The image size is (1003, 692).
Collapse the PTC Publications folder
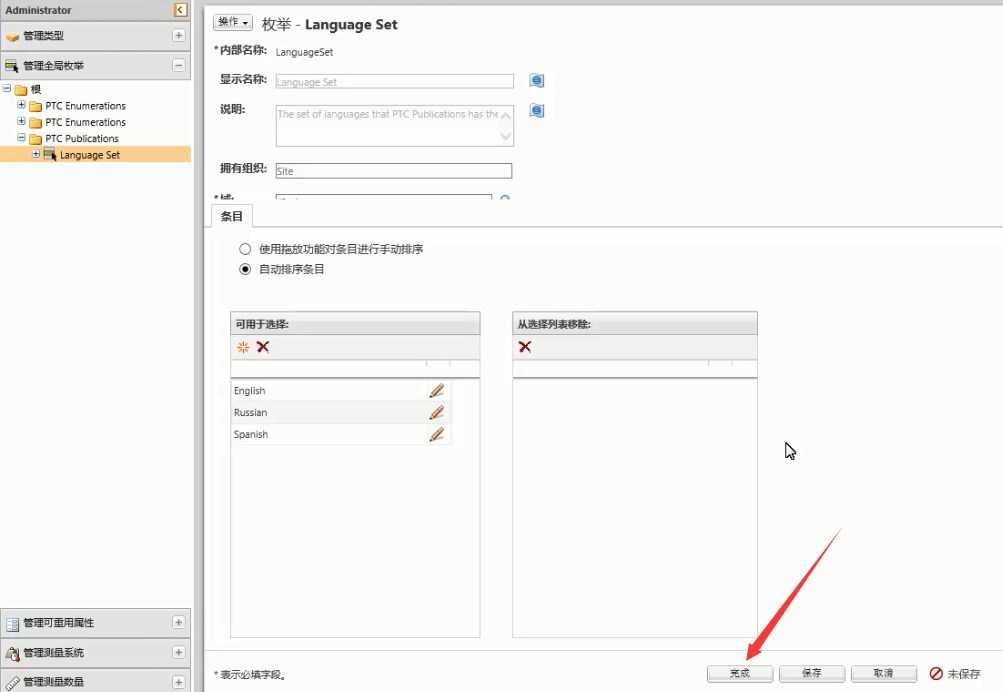coord(22,139)
